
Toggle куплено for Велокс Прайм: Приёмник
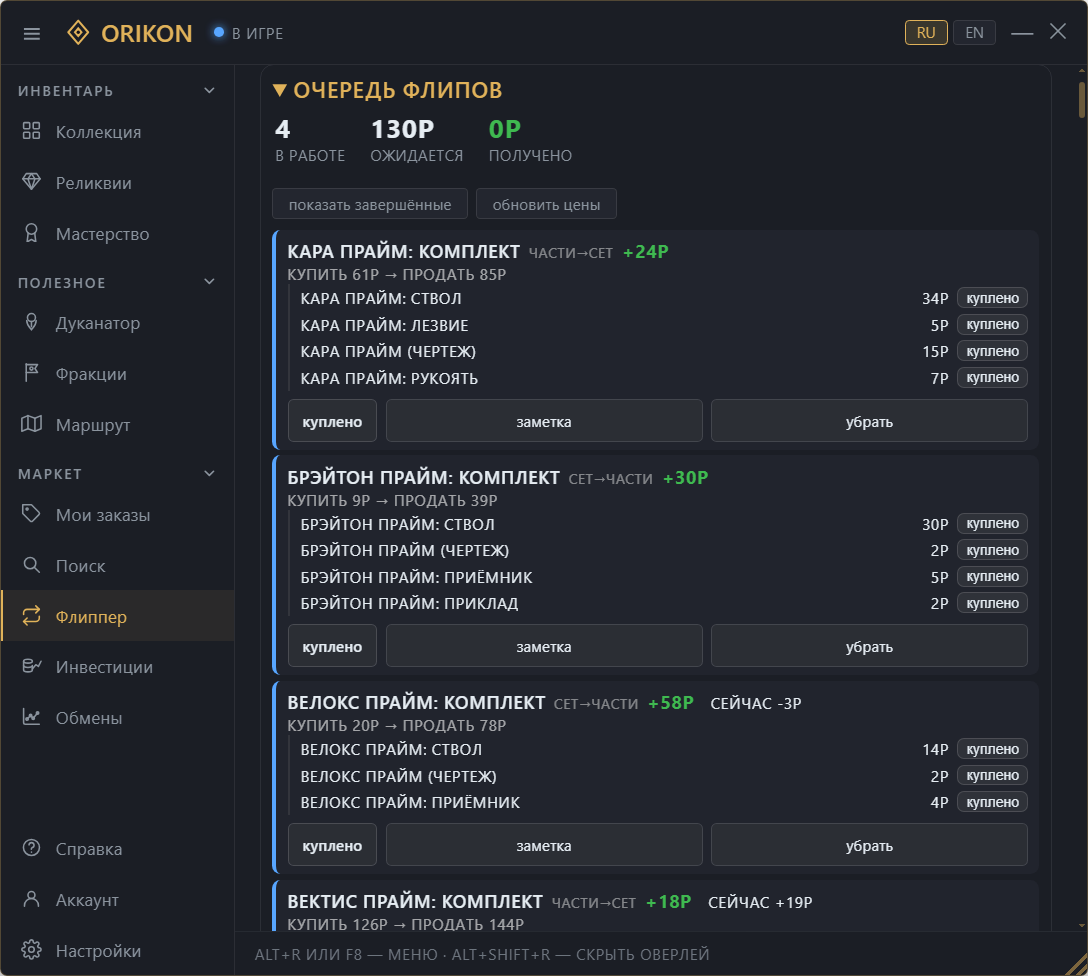pos(992,803)
